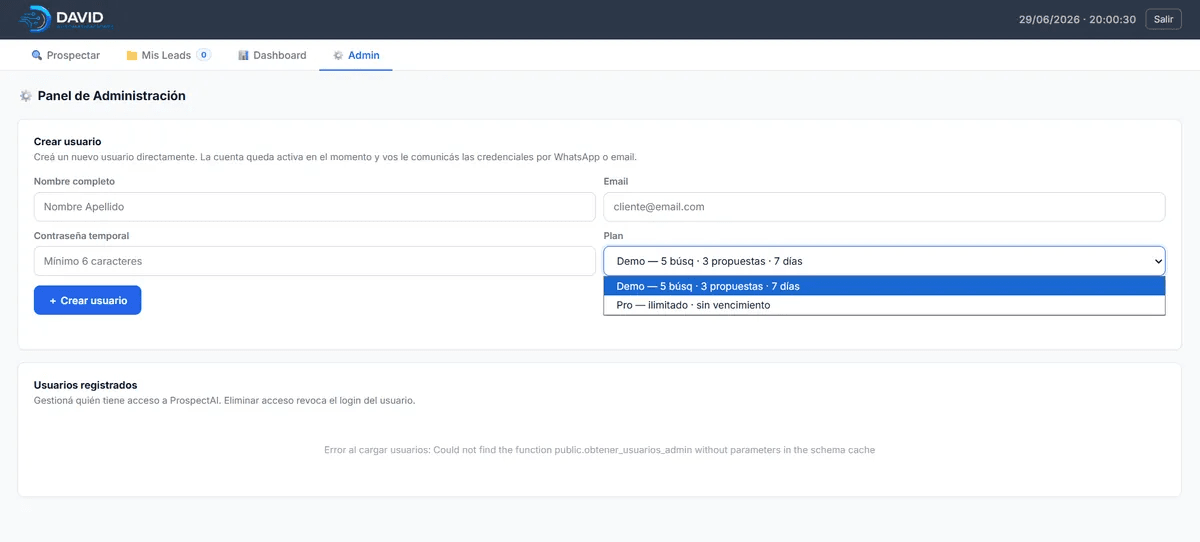1200x542 pixels.
Task: Click the Nombre completo label
Action: click(74, 182)
